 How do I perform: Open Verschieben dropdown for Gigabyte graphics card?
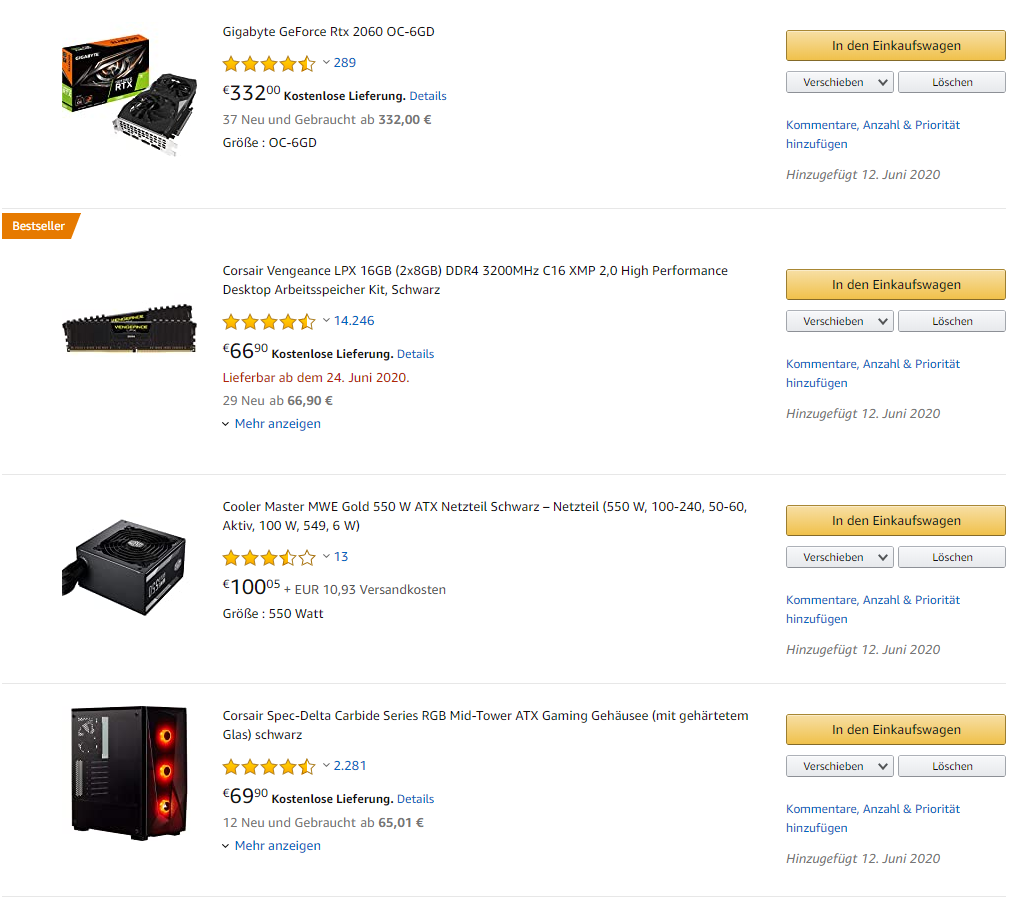pyautogui.click(x=839, y=82)
